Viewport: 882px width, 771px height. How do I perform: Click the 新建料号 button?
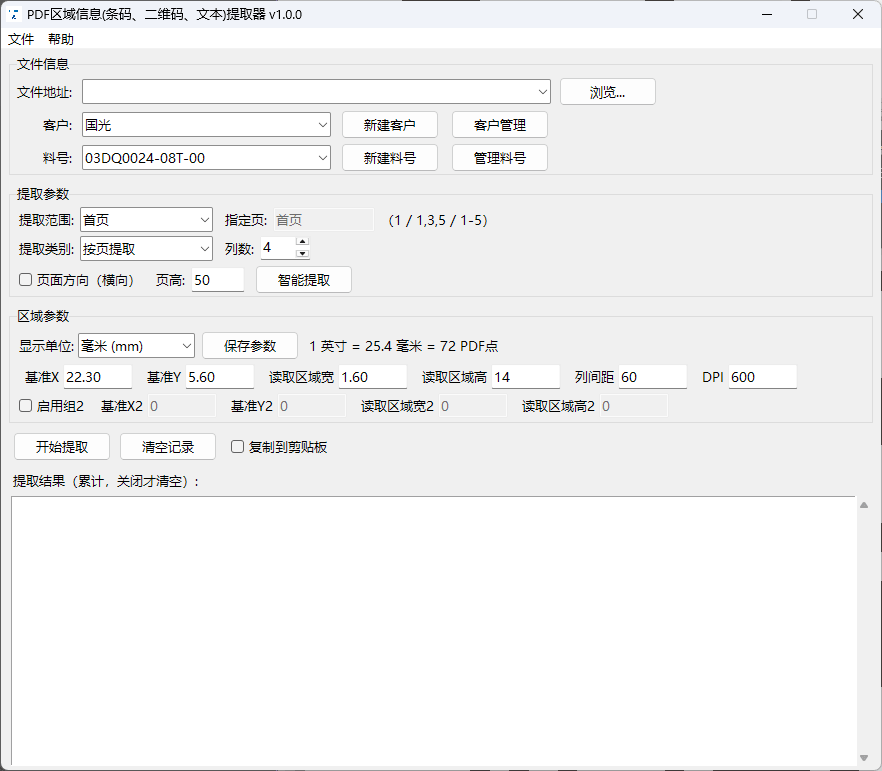pos(390,158)
